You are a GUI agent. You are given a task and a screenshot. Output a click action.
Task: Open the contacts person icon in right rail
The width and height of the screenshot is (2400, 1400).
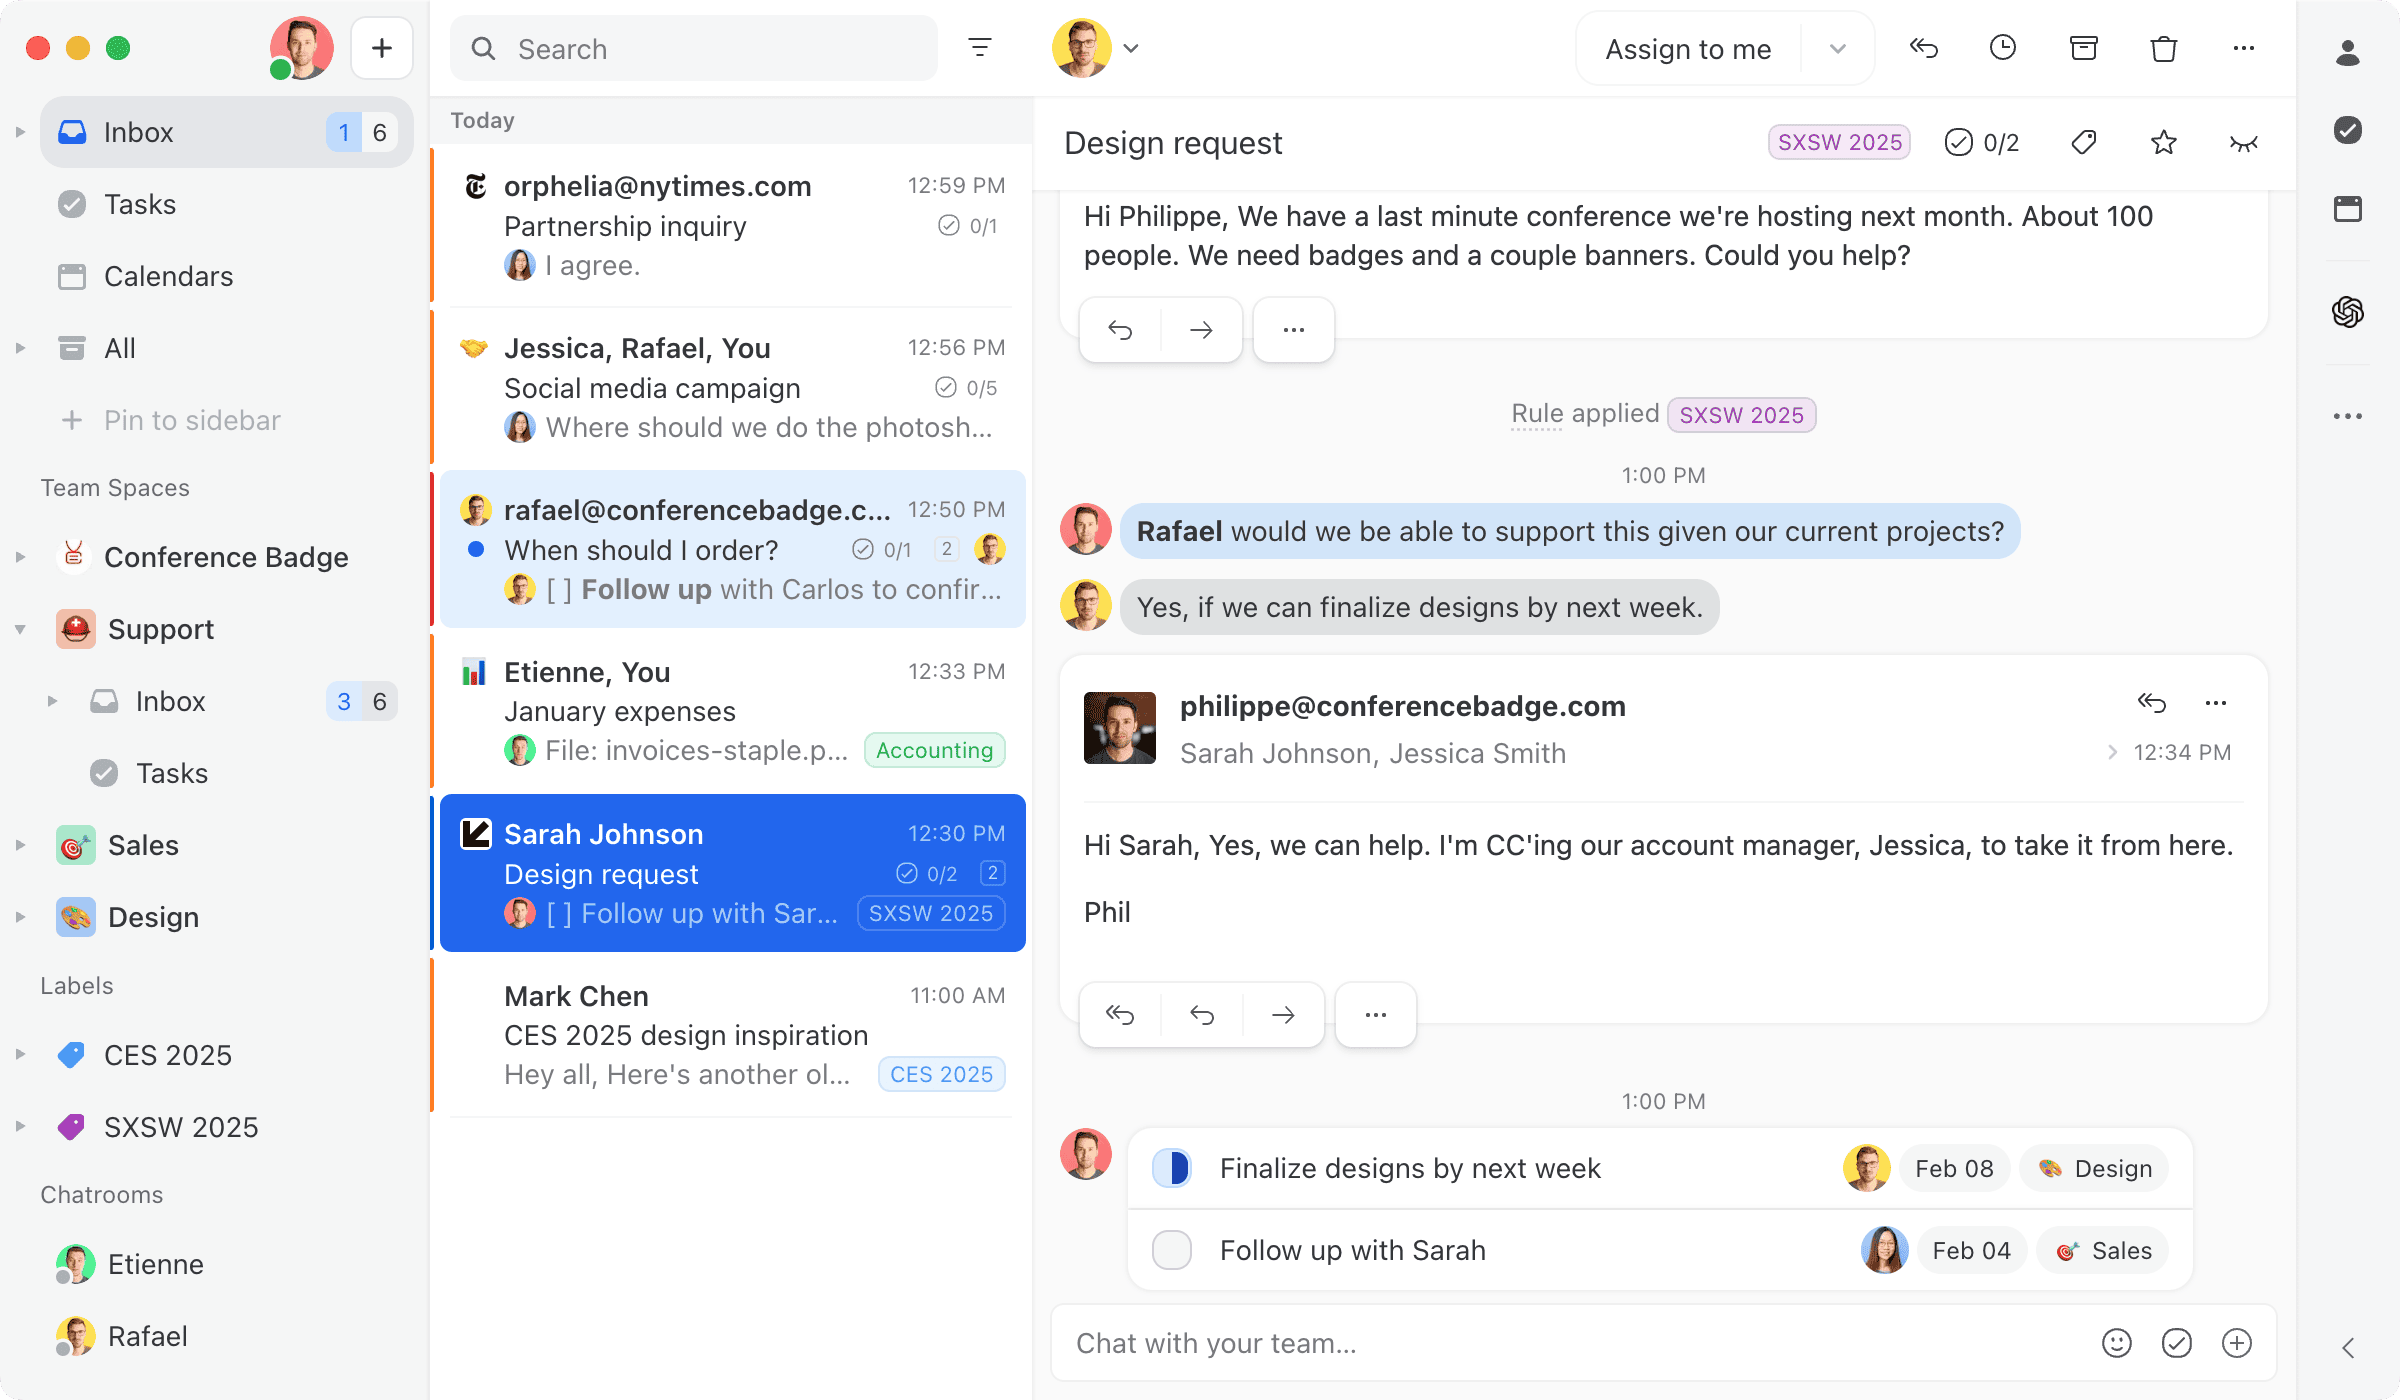(2348, 52)
